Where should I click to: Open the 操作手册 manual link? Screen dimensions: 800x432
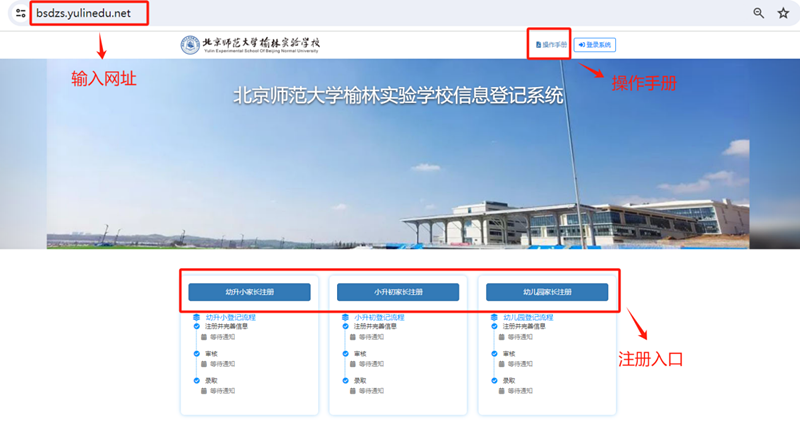pyautogui.click(x=551, y=45)
